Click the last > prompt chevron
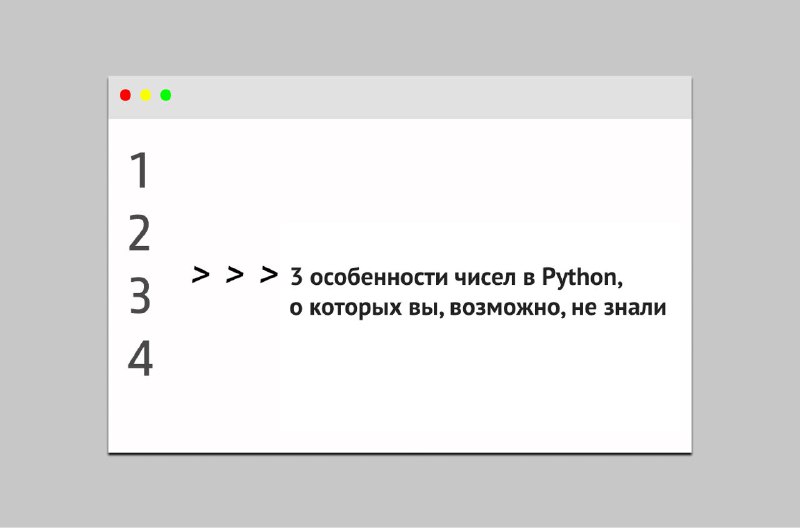Viewport: 800px width, 528px height. click(269, 274)
